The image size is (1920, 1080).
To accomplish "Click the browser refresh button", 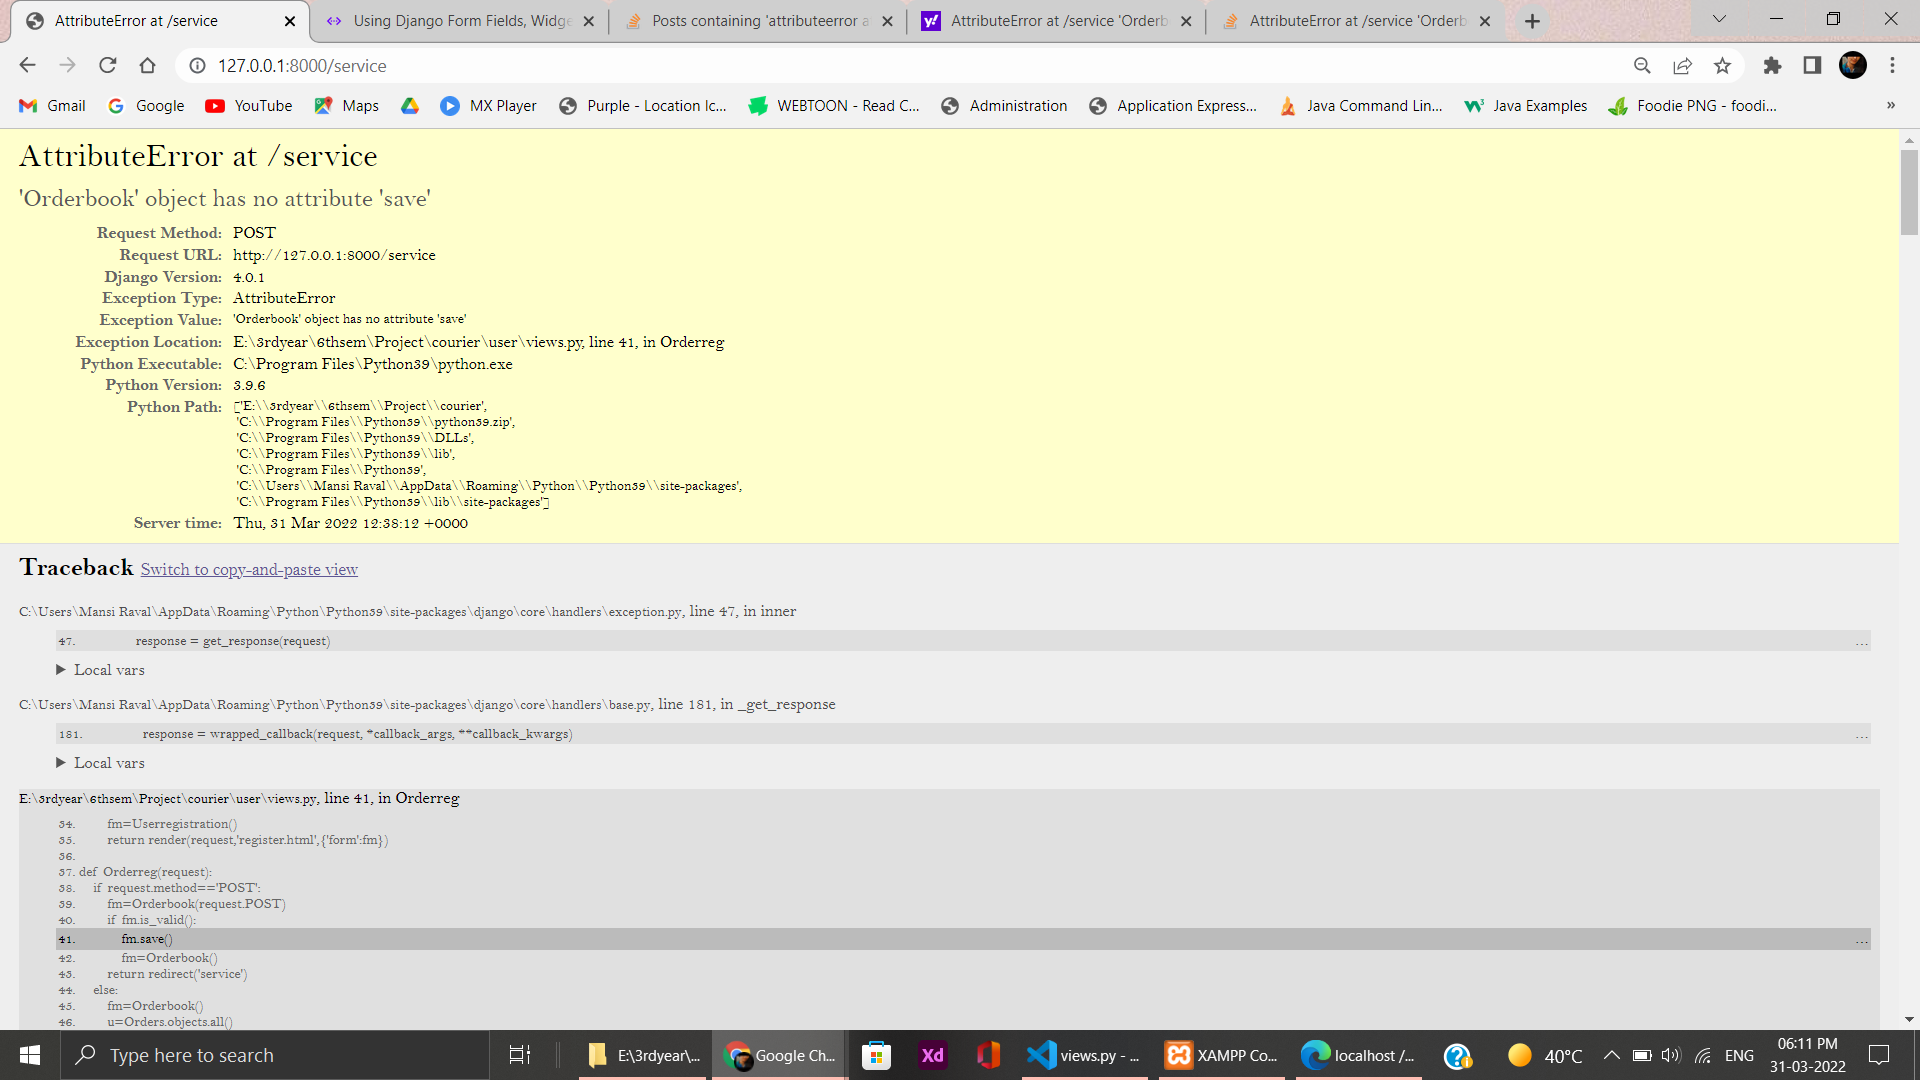I will tap(111, 66).
